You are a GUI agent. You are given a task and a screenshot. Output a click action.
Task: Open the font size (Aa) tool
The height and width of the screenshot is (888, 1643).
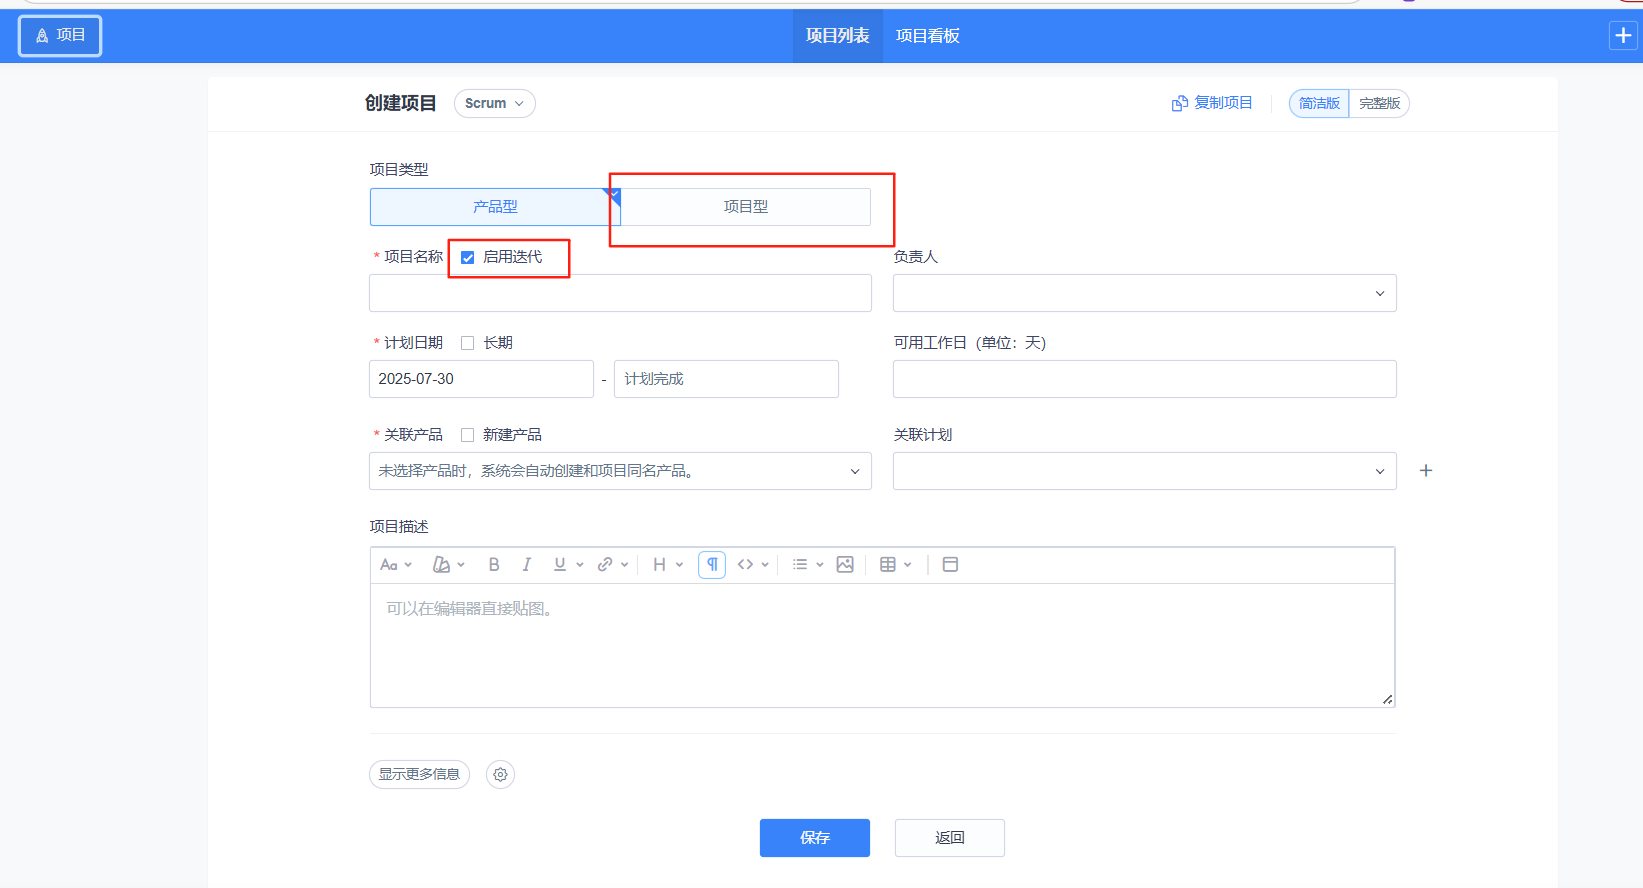pos(389,565)
